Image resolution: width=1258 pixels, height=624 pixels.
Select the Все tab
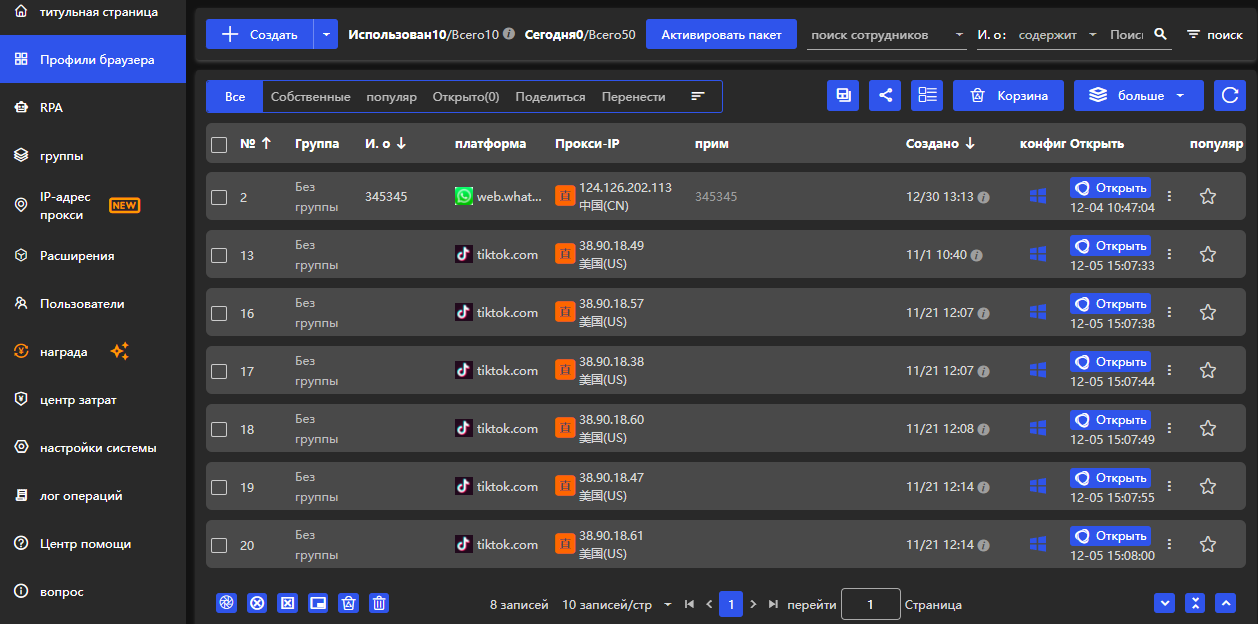tap(235, 97)
